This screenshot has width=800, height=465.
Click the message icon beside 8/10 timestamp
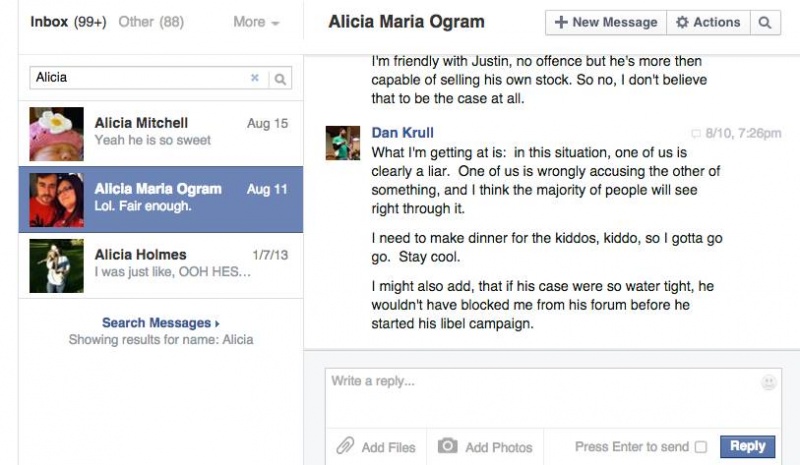(x=695, y=134)
